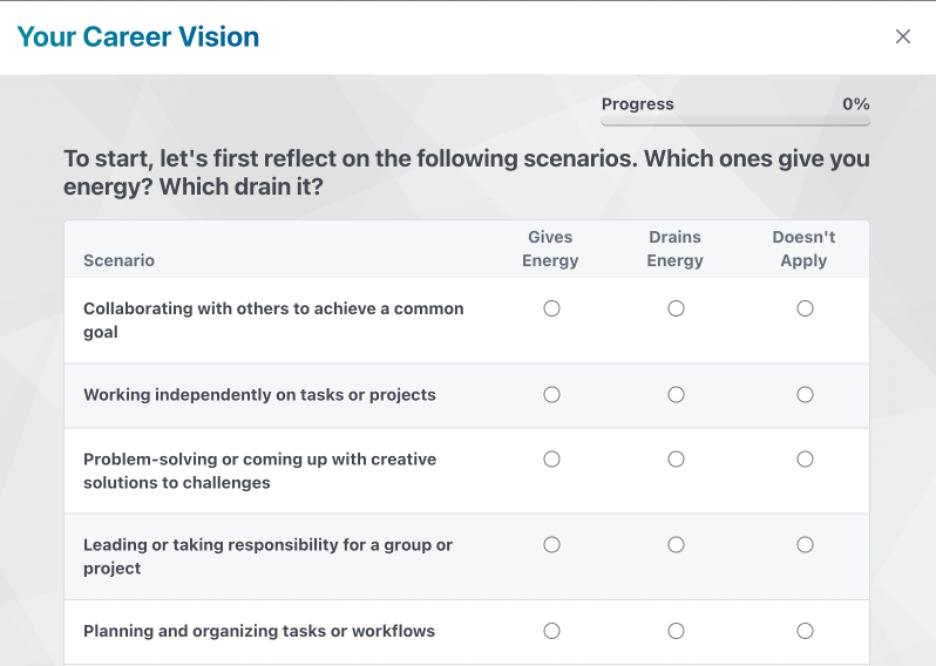936x666 pixels.
Task: Click the Progress bar
Action: tap(735, 121)
